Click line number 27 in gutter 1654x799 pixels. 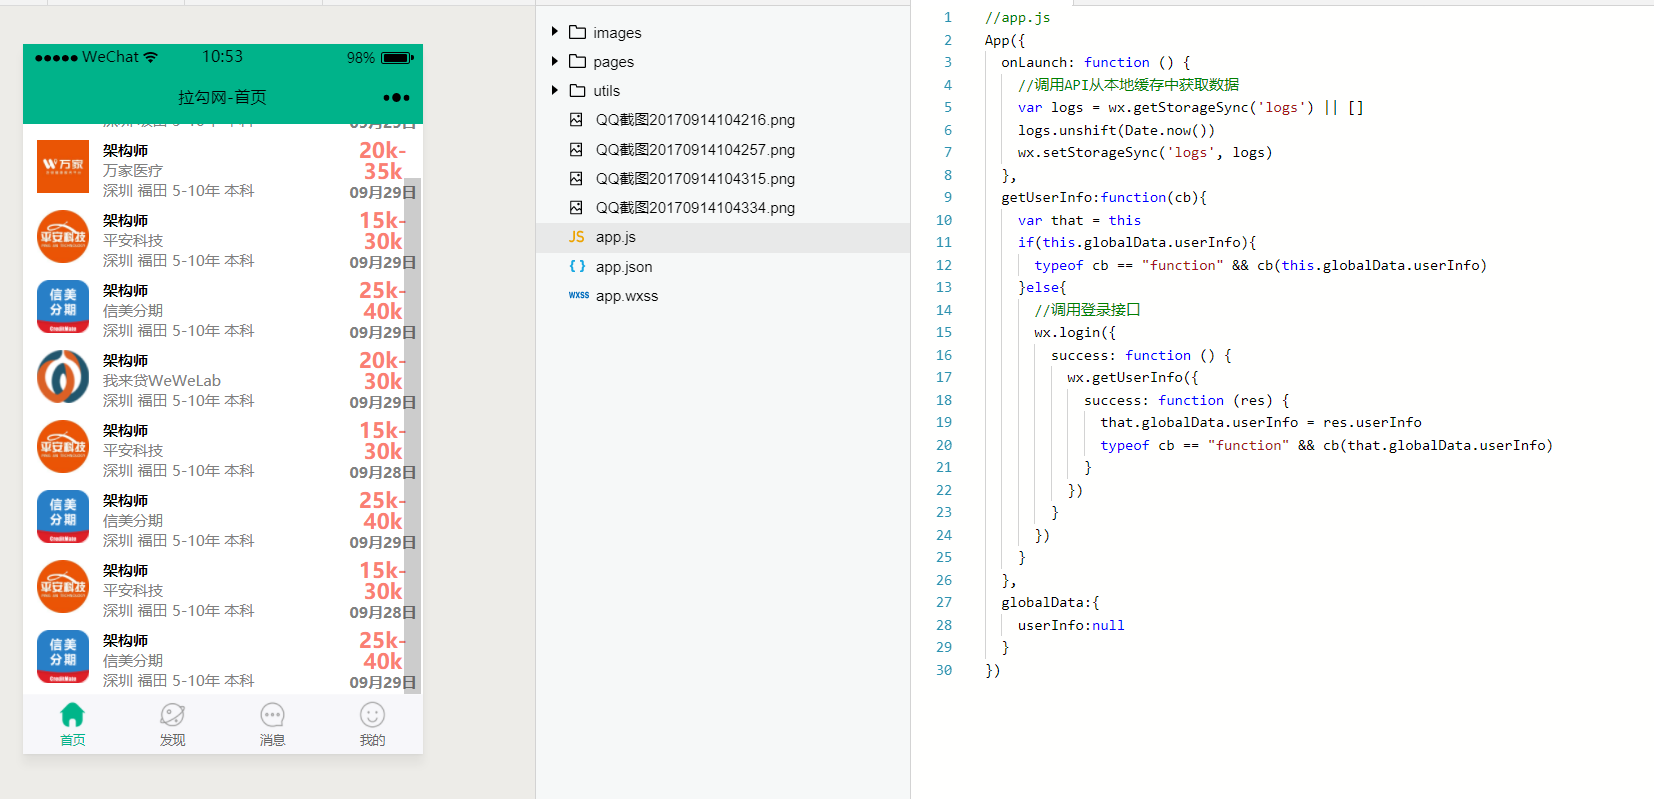(x=944, y=602)
